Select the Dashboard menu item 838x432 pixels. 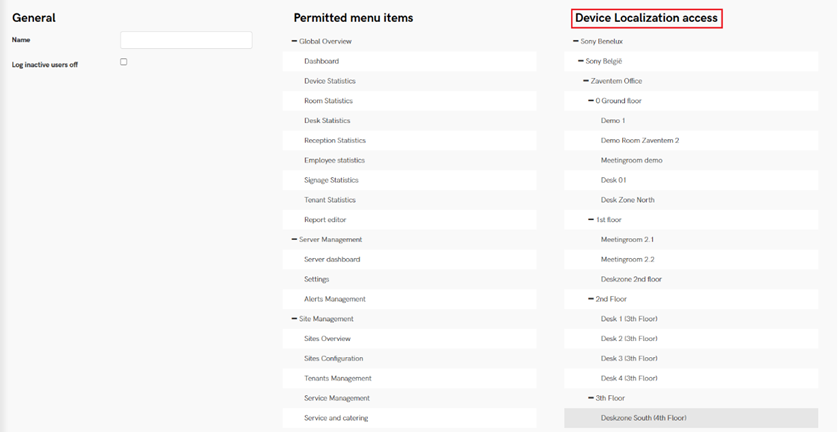tap(321, 61)
